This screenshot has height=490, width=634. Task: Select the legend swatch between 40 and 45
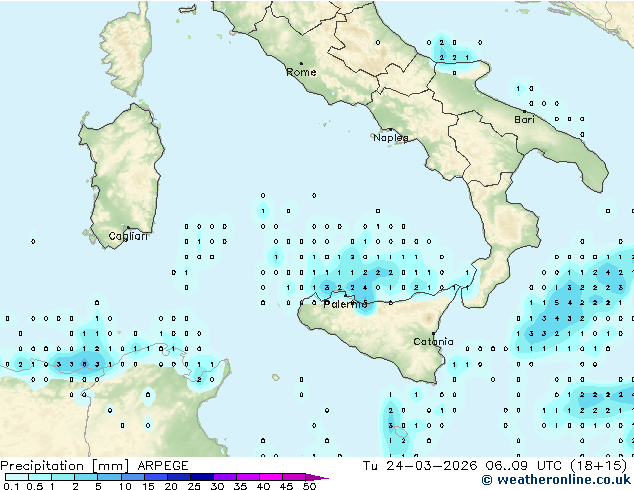click(x=271, y=477)
